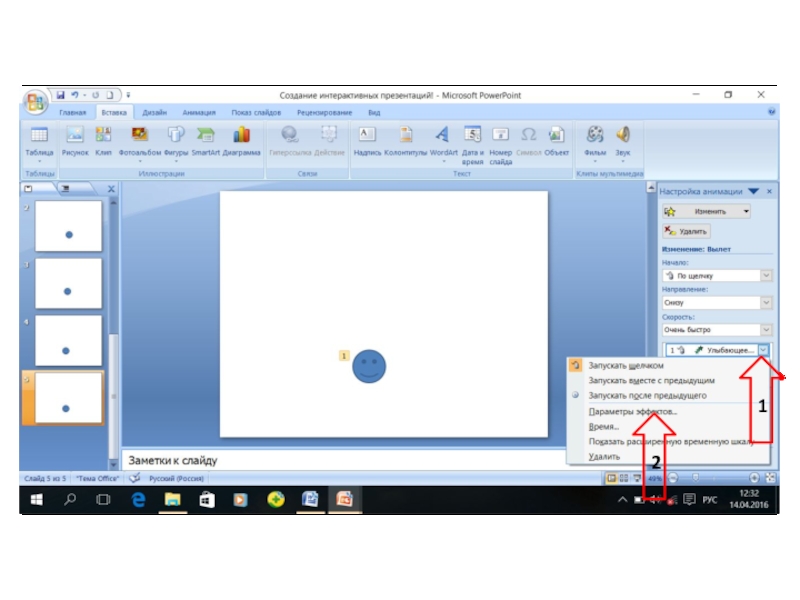Open the Начало dropdown showing По щелчку
Image resolution: width=800 pixels, height=600 pixels.
[717, 275]
